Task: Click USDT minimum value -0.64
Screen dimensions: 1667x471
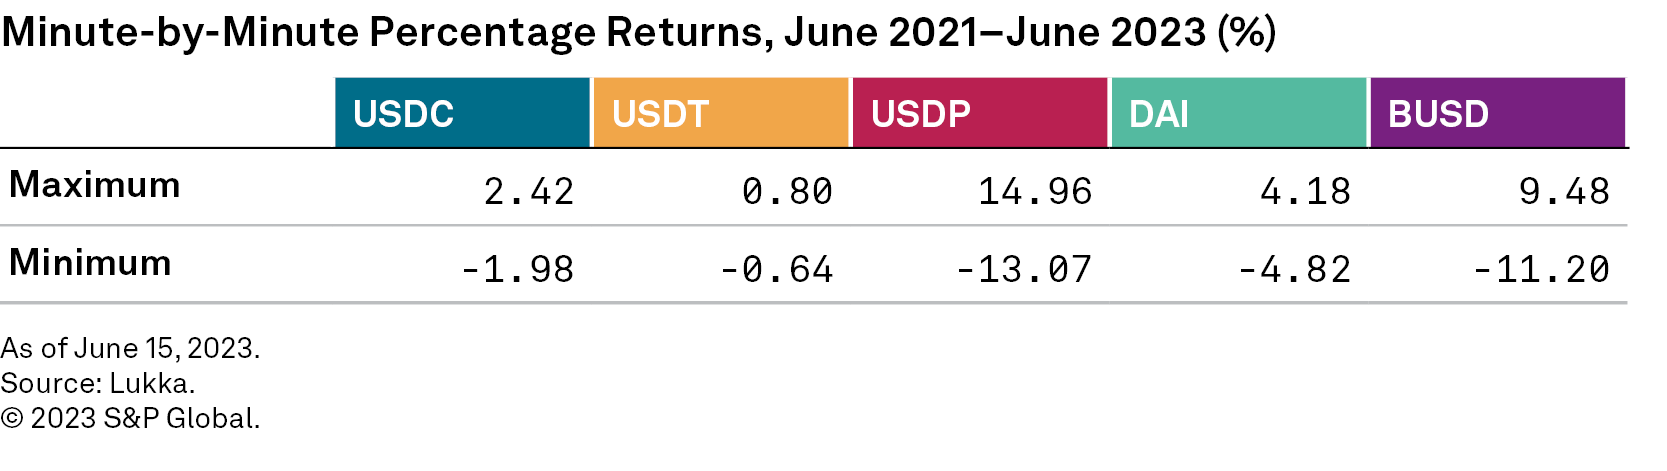Action: [x=776, y=269]
